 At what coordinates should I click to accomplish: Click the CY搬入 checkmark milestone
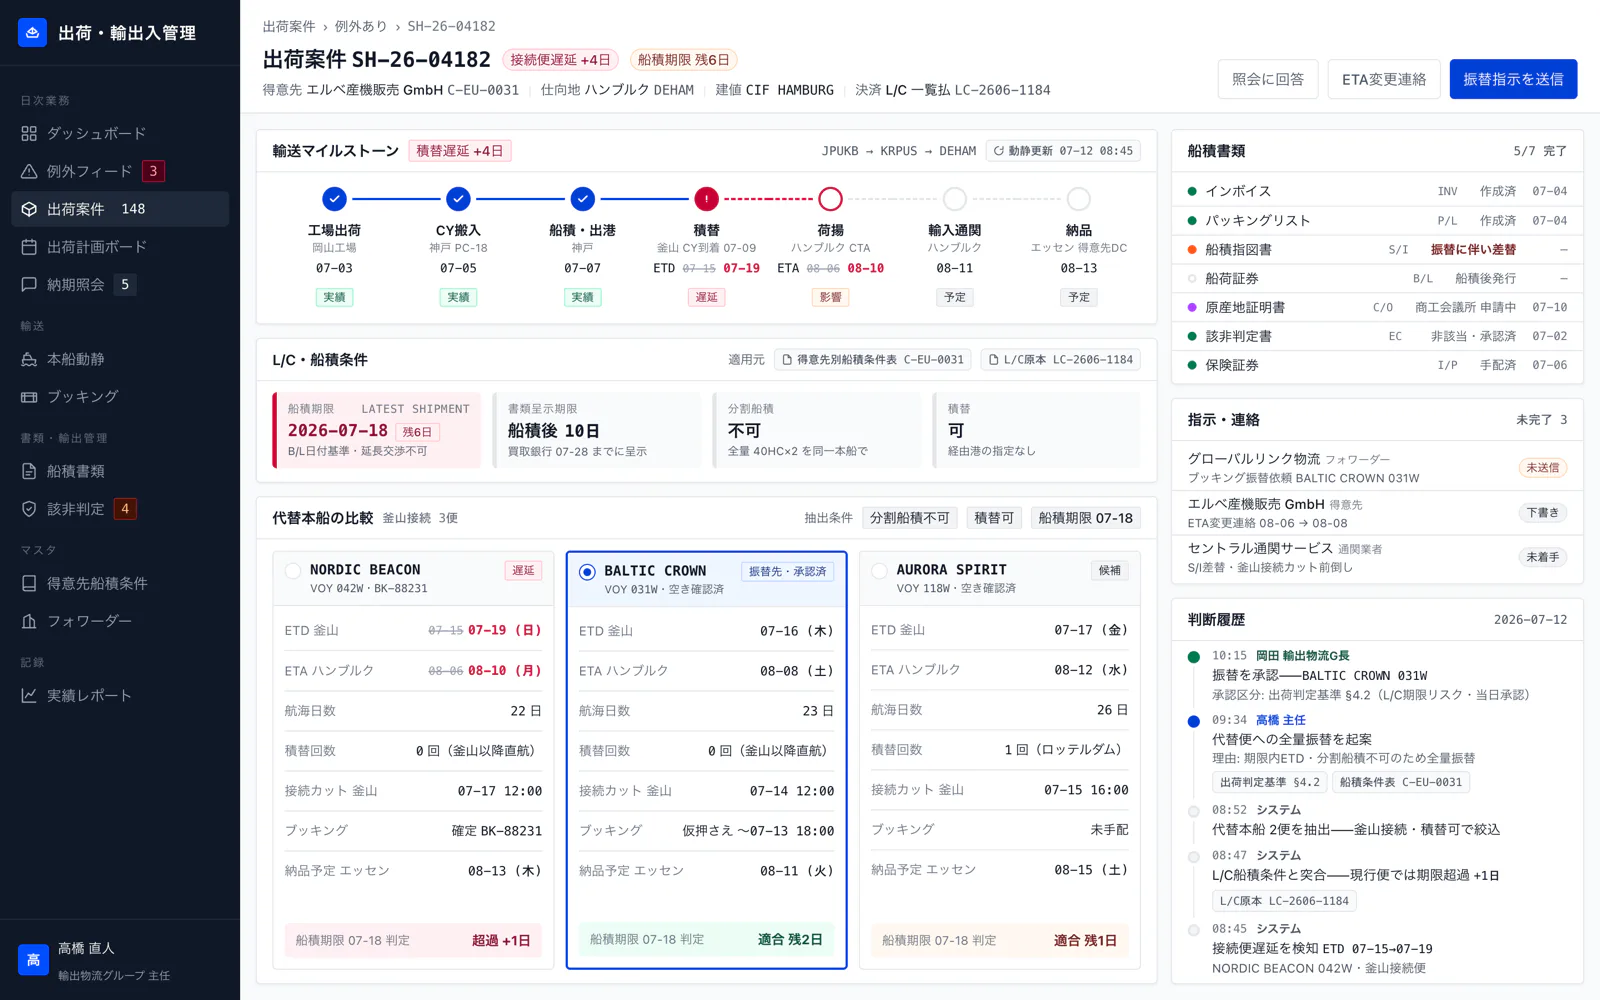click(x=458, y=199)
